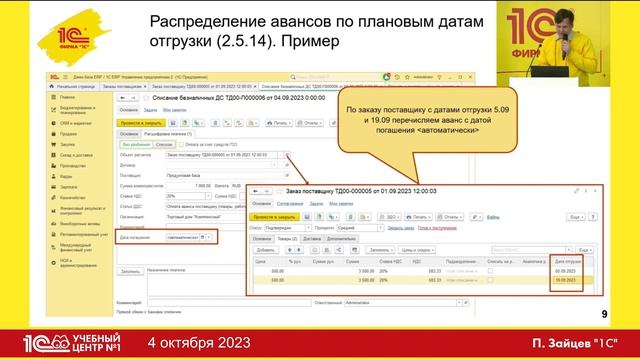Screen dimensions: 640x360
Task: Open the Объект расчетов field's open-form icon
Action: point(287,155)
